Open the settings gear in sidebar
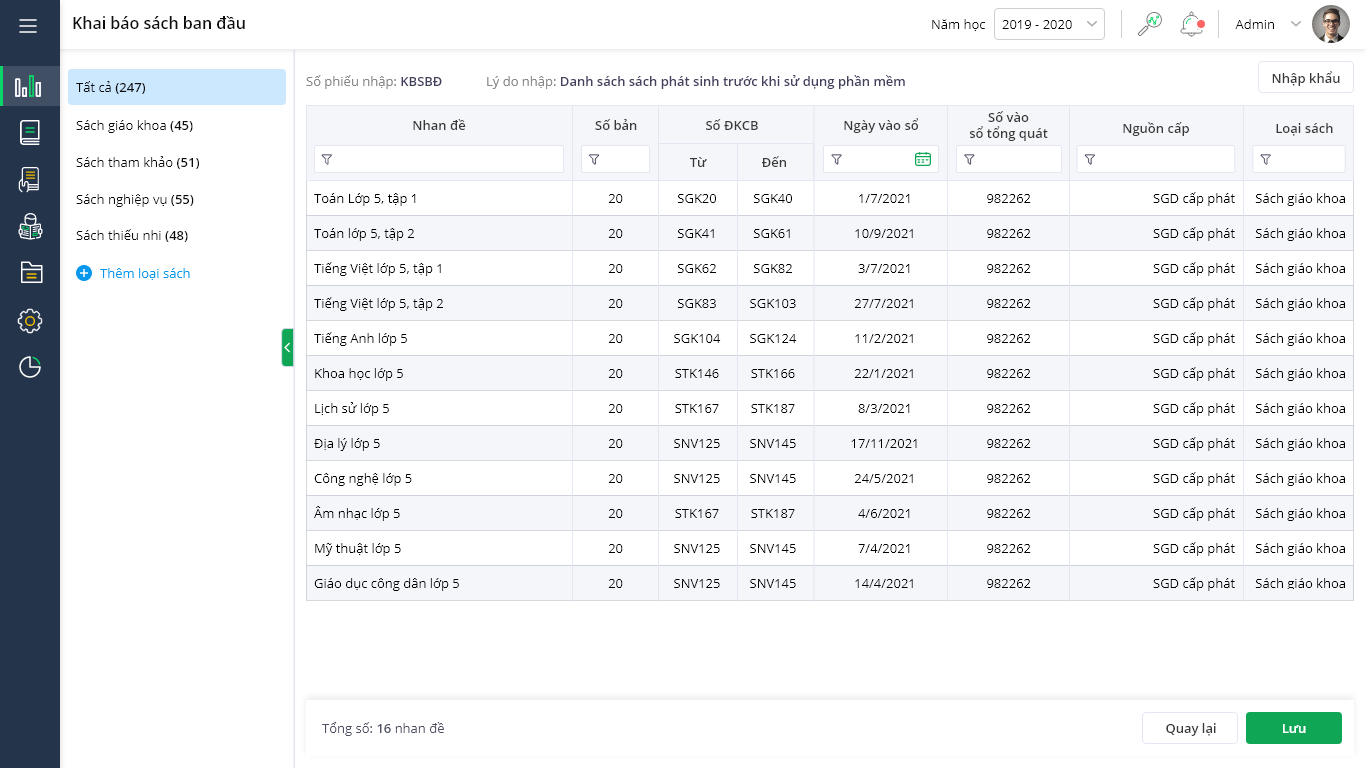 [x=29, y=320]
